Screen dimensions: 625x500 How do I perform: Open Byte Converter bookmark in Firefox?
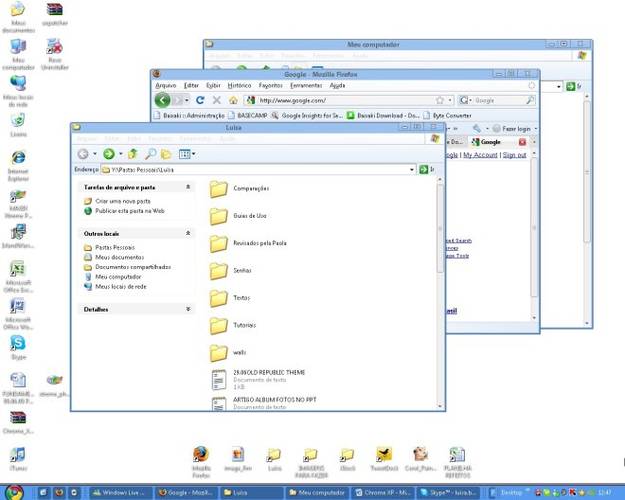click(x=448, y=116)
